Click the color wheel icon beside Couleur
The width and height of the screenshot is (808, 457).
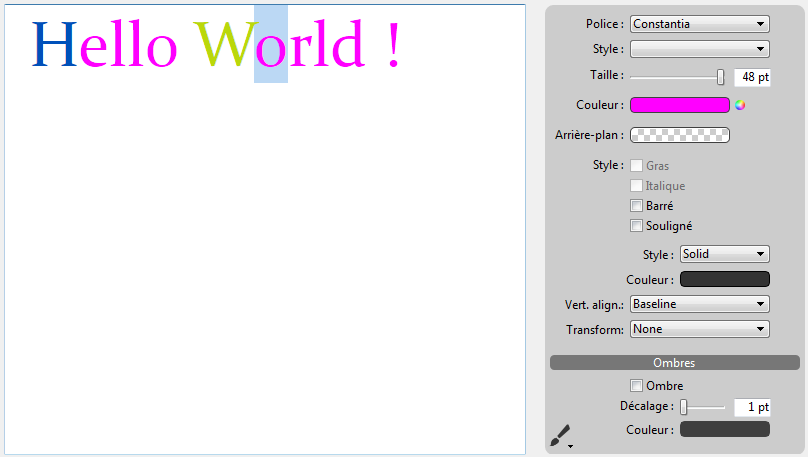740,105
